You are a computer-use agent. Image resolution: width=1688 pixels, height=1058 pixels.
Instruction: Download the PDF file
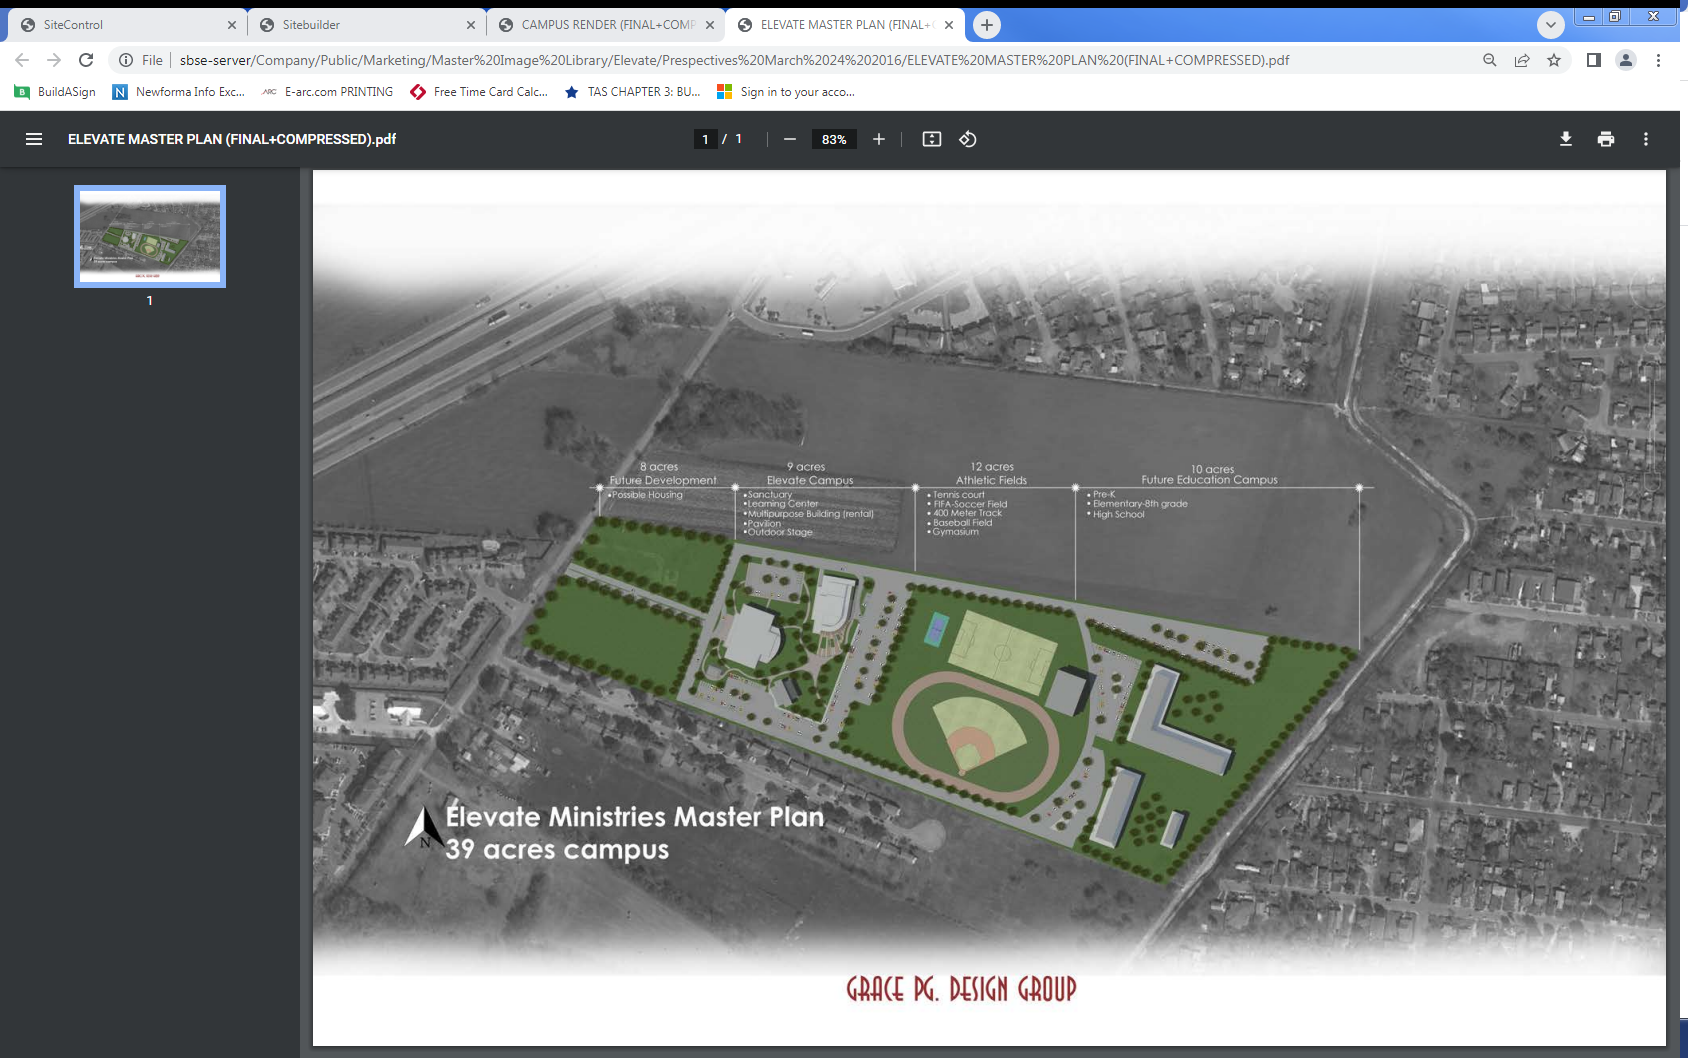point(1566,139)
